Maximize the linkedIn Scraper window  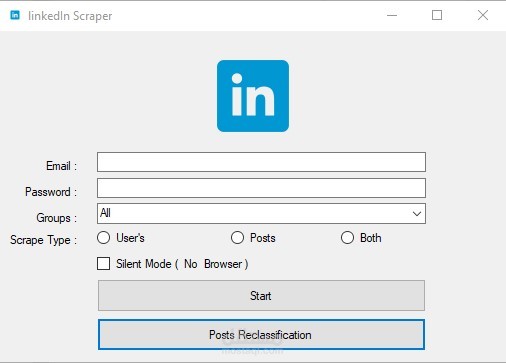(x=437, y=15)
